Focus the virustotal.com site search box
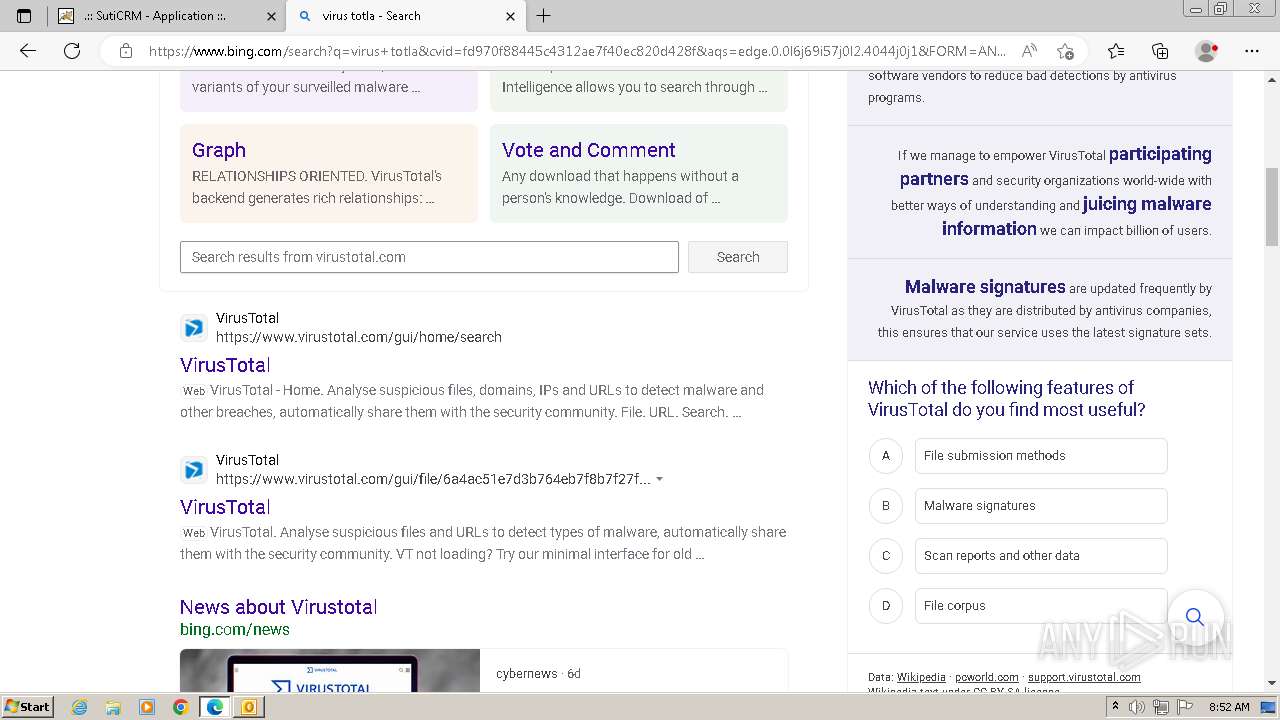The height and width of the screenshot is (720, 1280). (x=429, y=257)
